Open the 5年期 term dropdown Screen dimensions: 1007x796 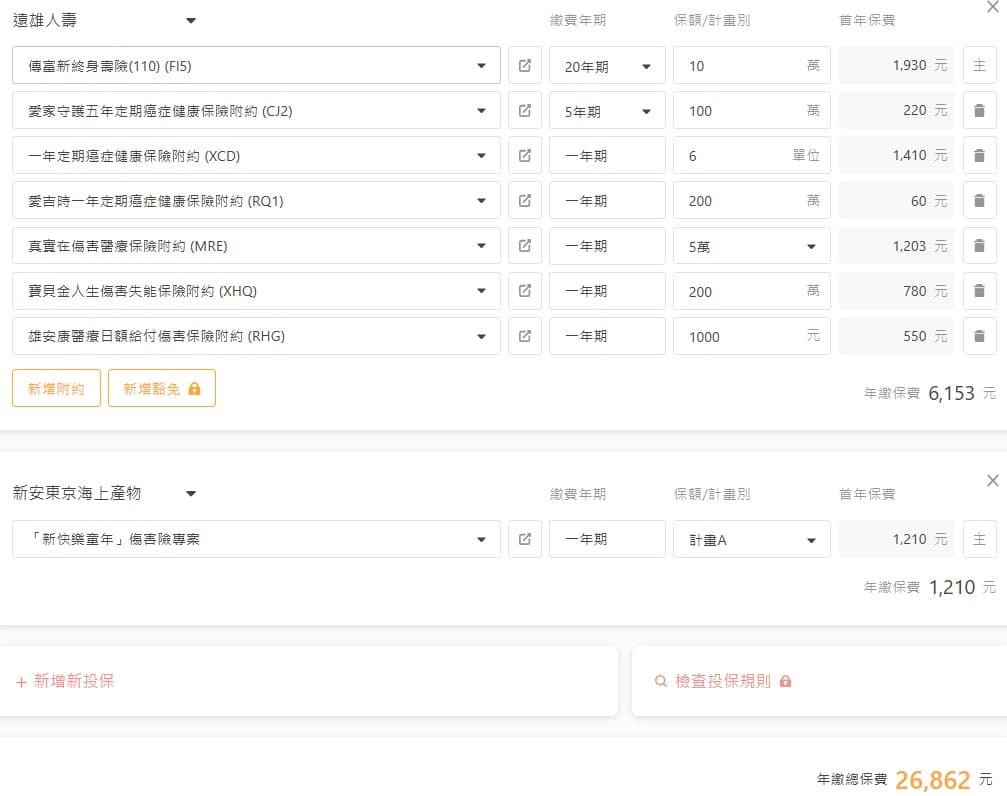pos(607,111)
